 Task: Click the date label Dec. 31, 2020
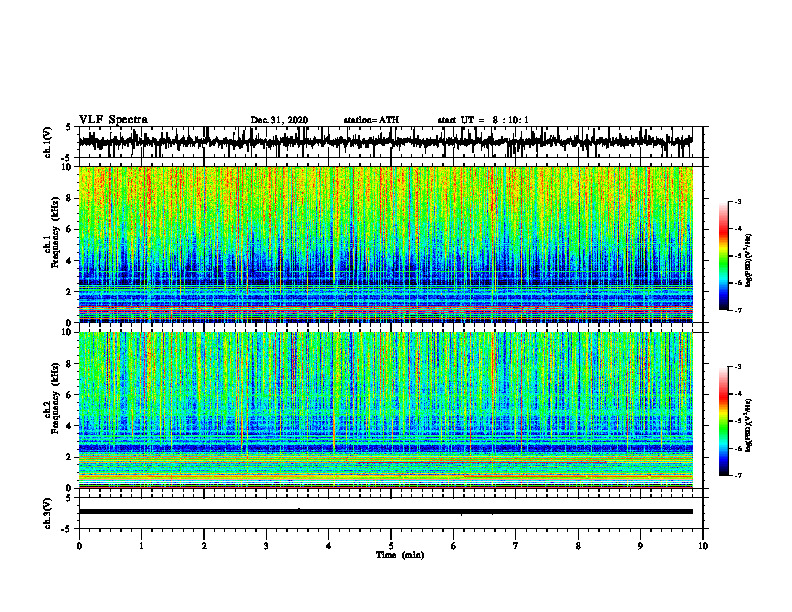279,120
